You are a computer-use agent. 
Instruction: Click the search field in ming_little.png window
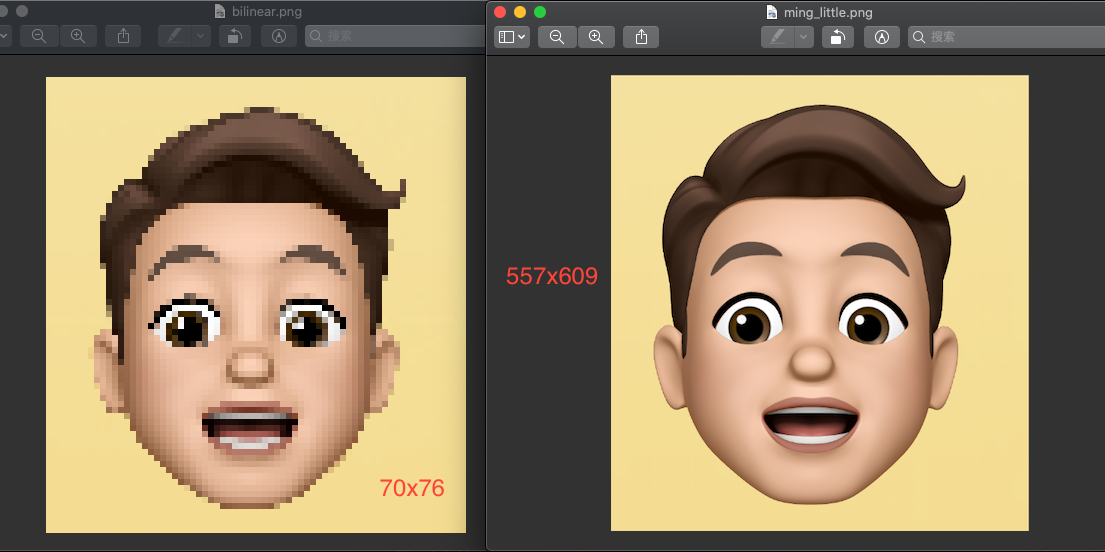(x=1006, y=37)
